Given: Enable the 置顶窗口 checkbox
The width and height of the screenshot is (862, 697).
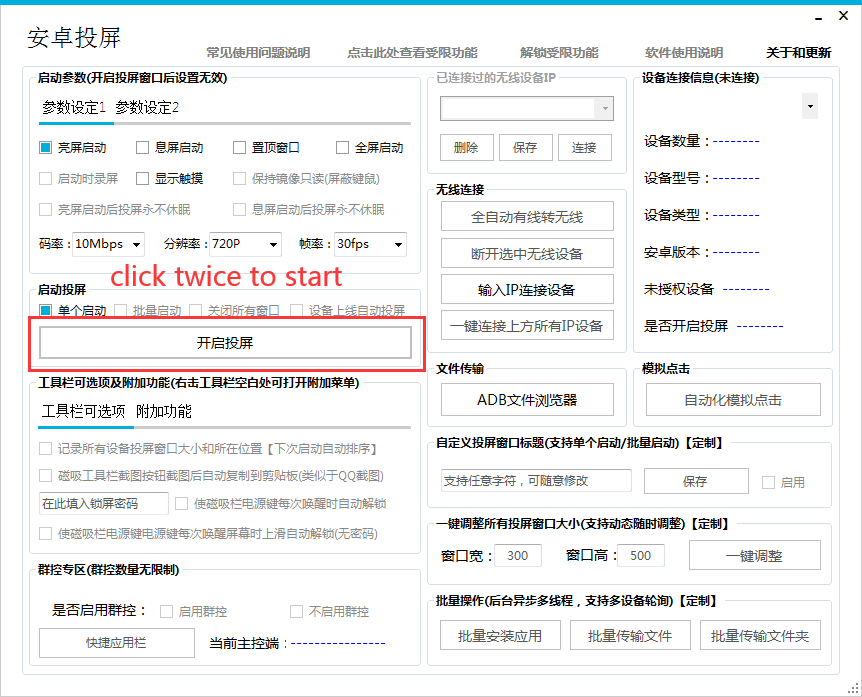Looking at the screenshot, I should [x=240, y=148].
